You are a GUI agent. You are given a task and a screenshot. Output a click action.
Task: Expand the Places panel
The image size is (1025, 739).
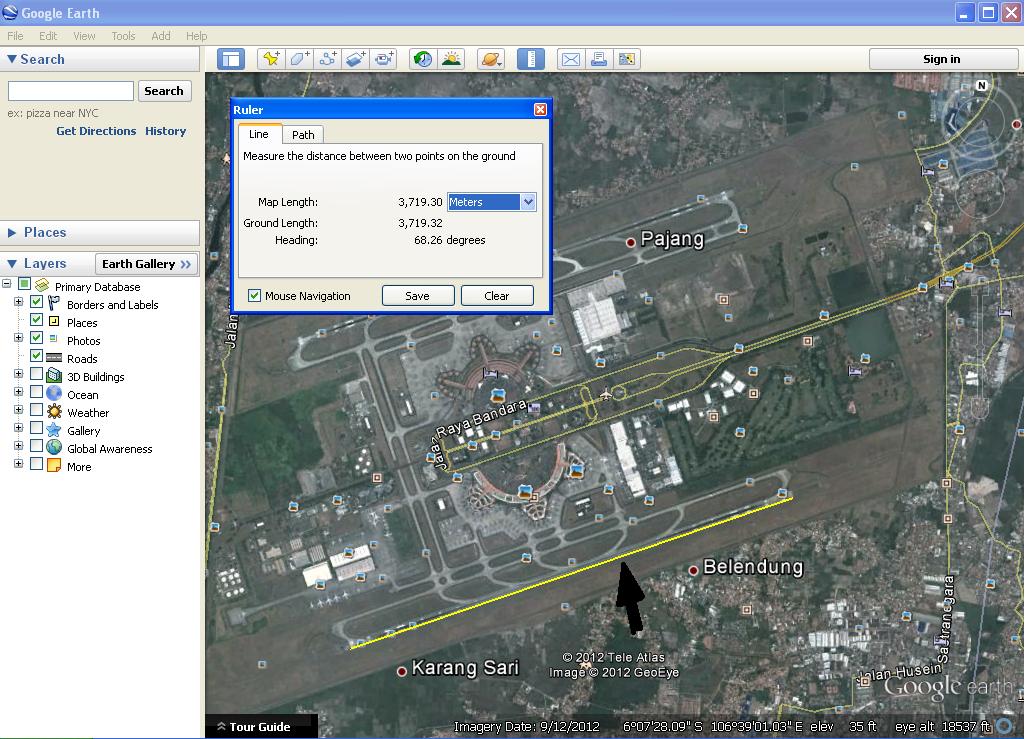pos(12,232)
